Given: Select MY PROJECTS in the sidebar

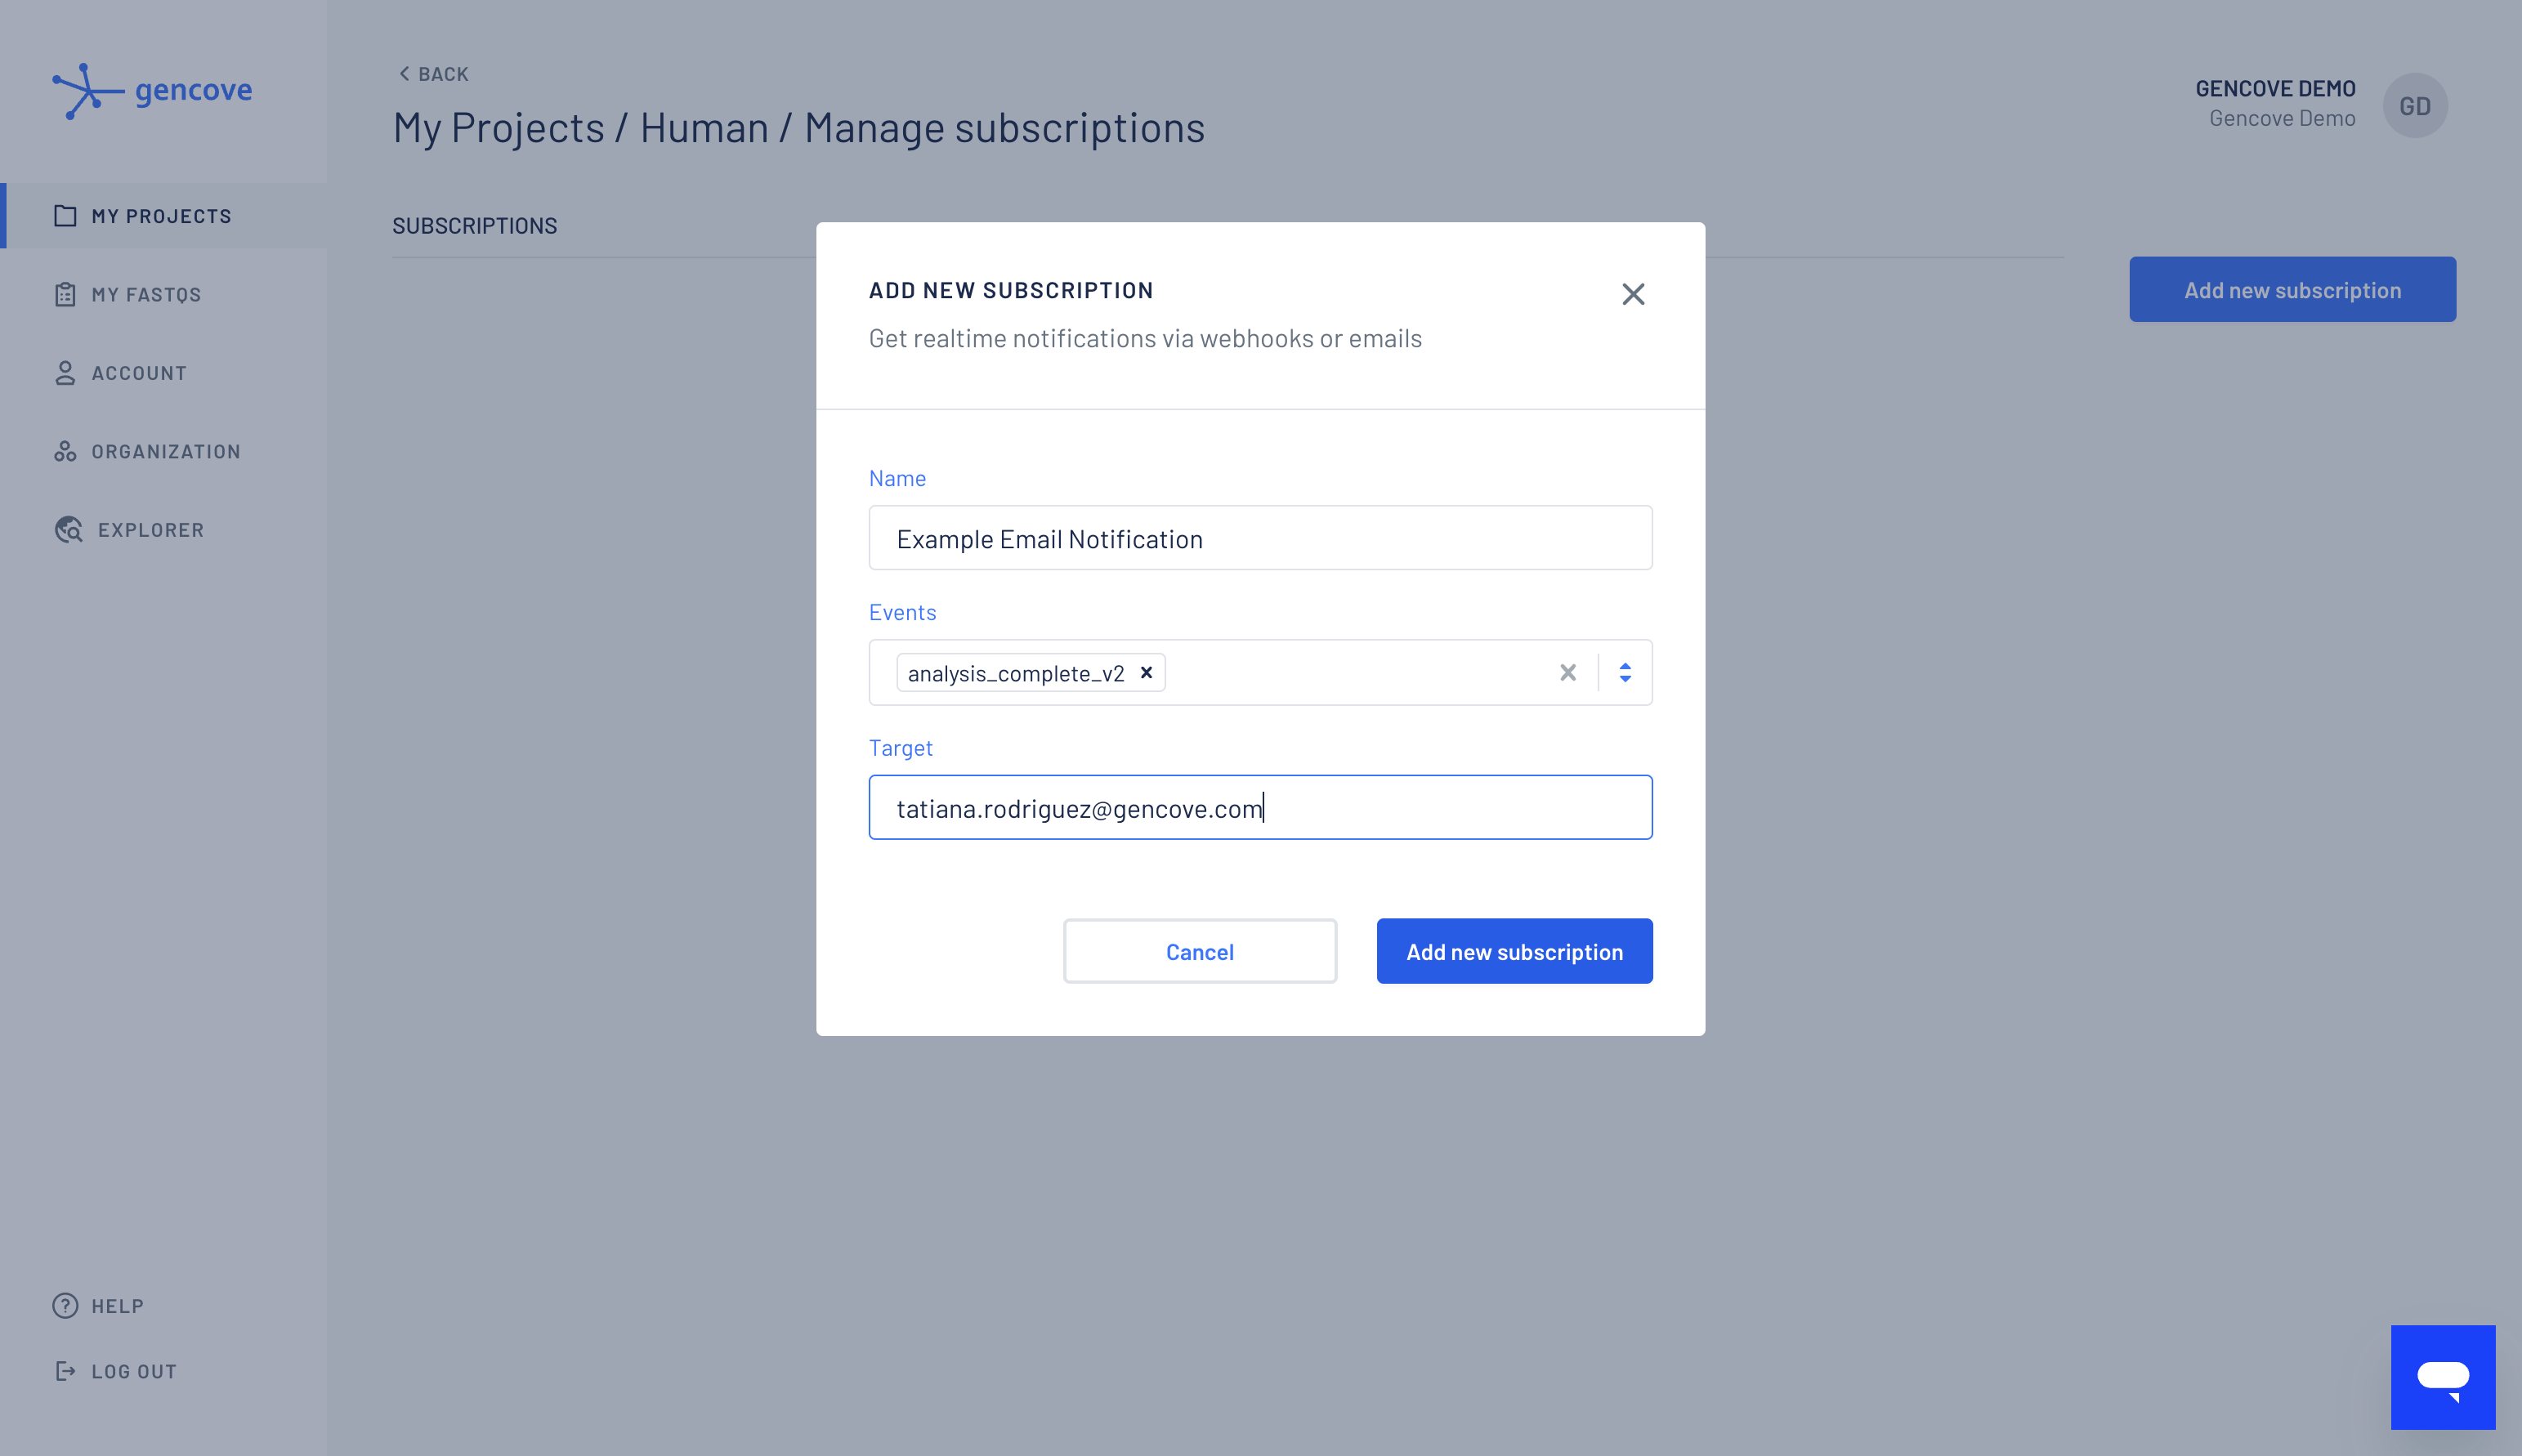Looking at the screenshot, I should [x=163, y=216].
